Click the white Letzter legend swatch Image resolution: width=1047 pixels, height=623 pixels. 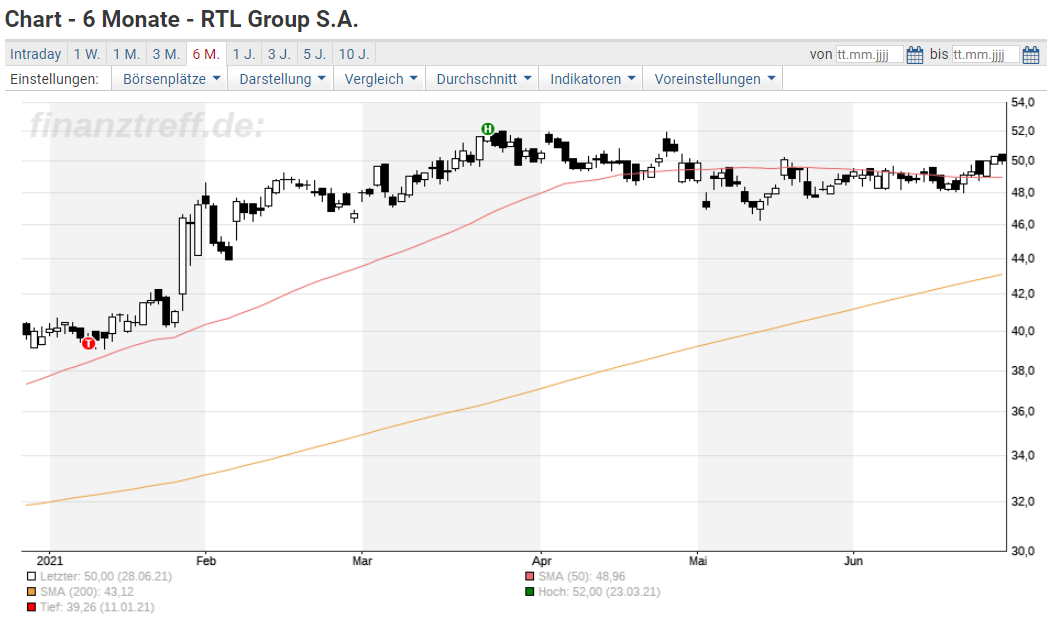(x=31, y=576)
